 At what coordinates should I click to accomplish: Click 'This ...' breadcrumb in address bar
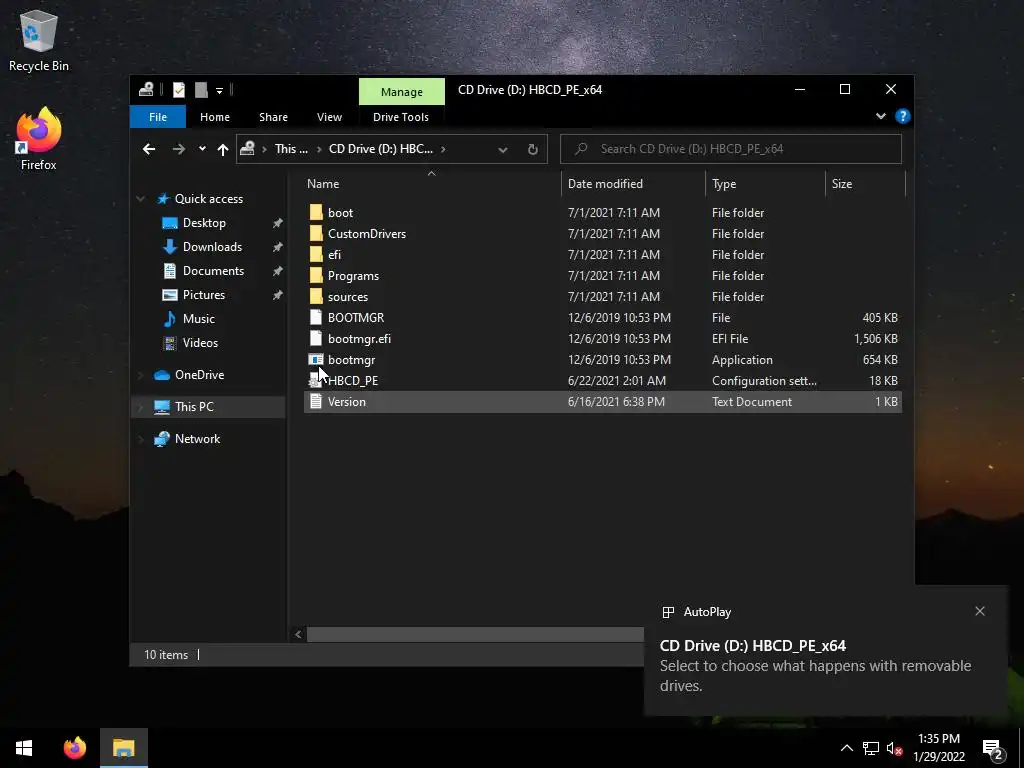click(291, 149)
